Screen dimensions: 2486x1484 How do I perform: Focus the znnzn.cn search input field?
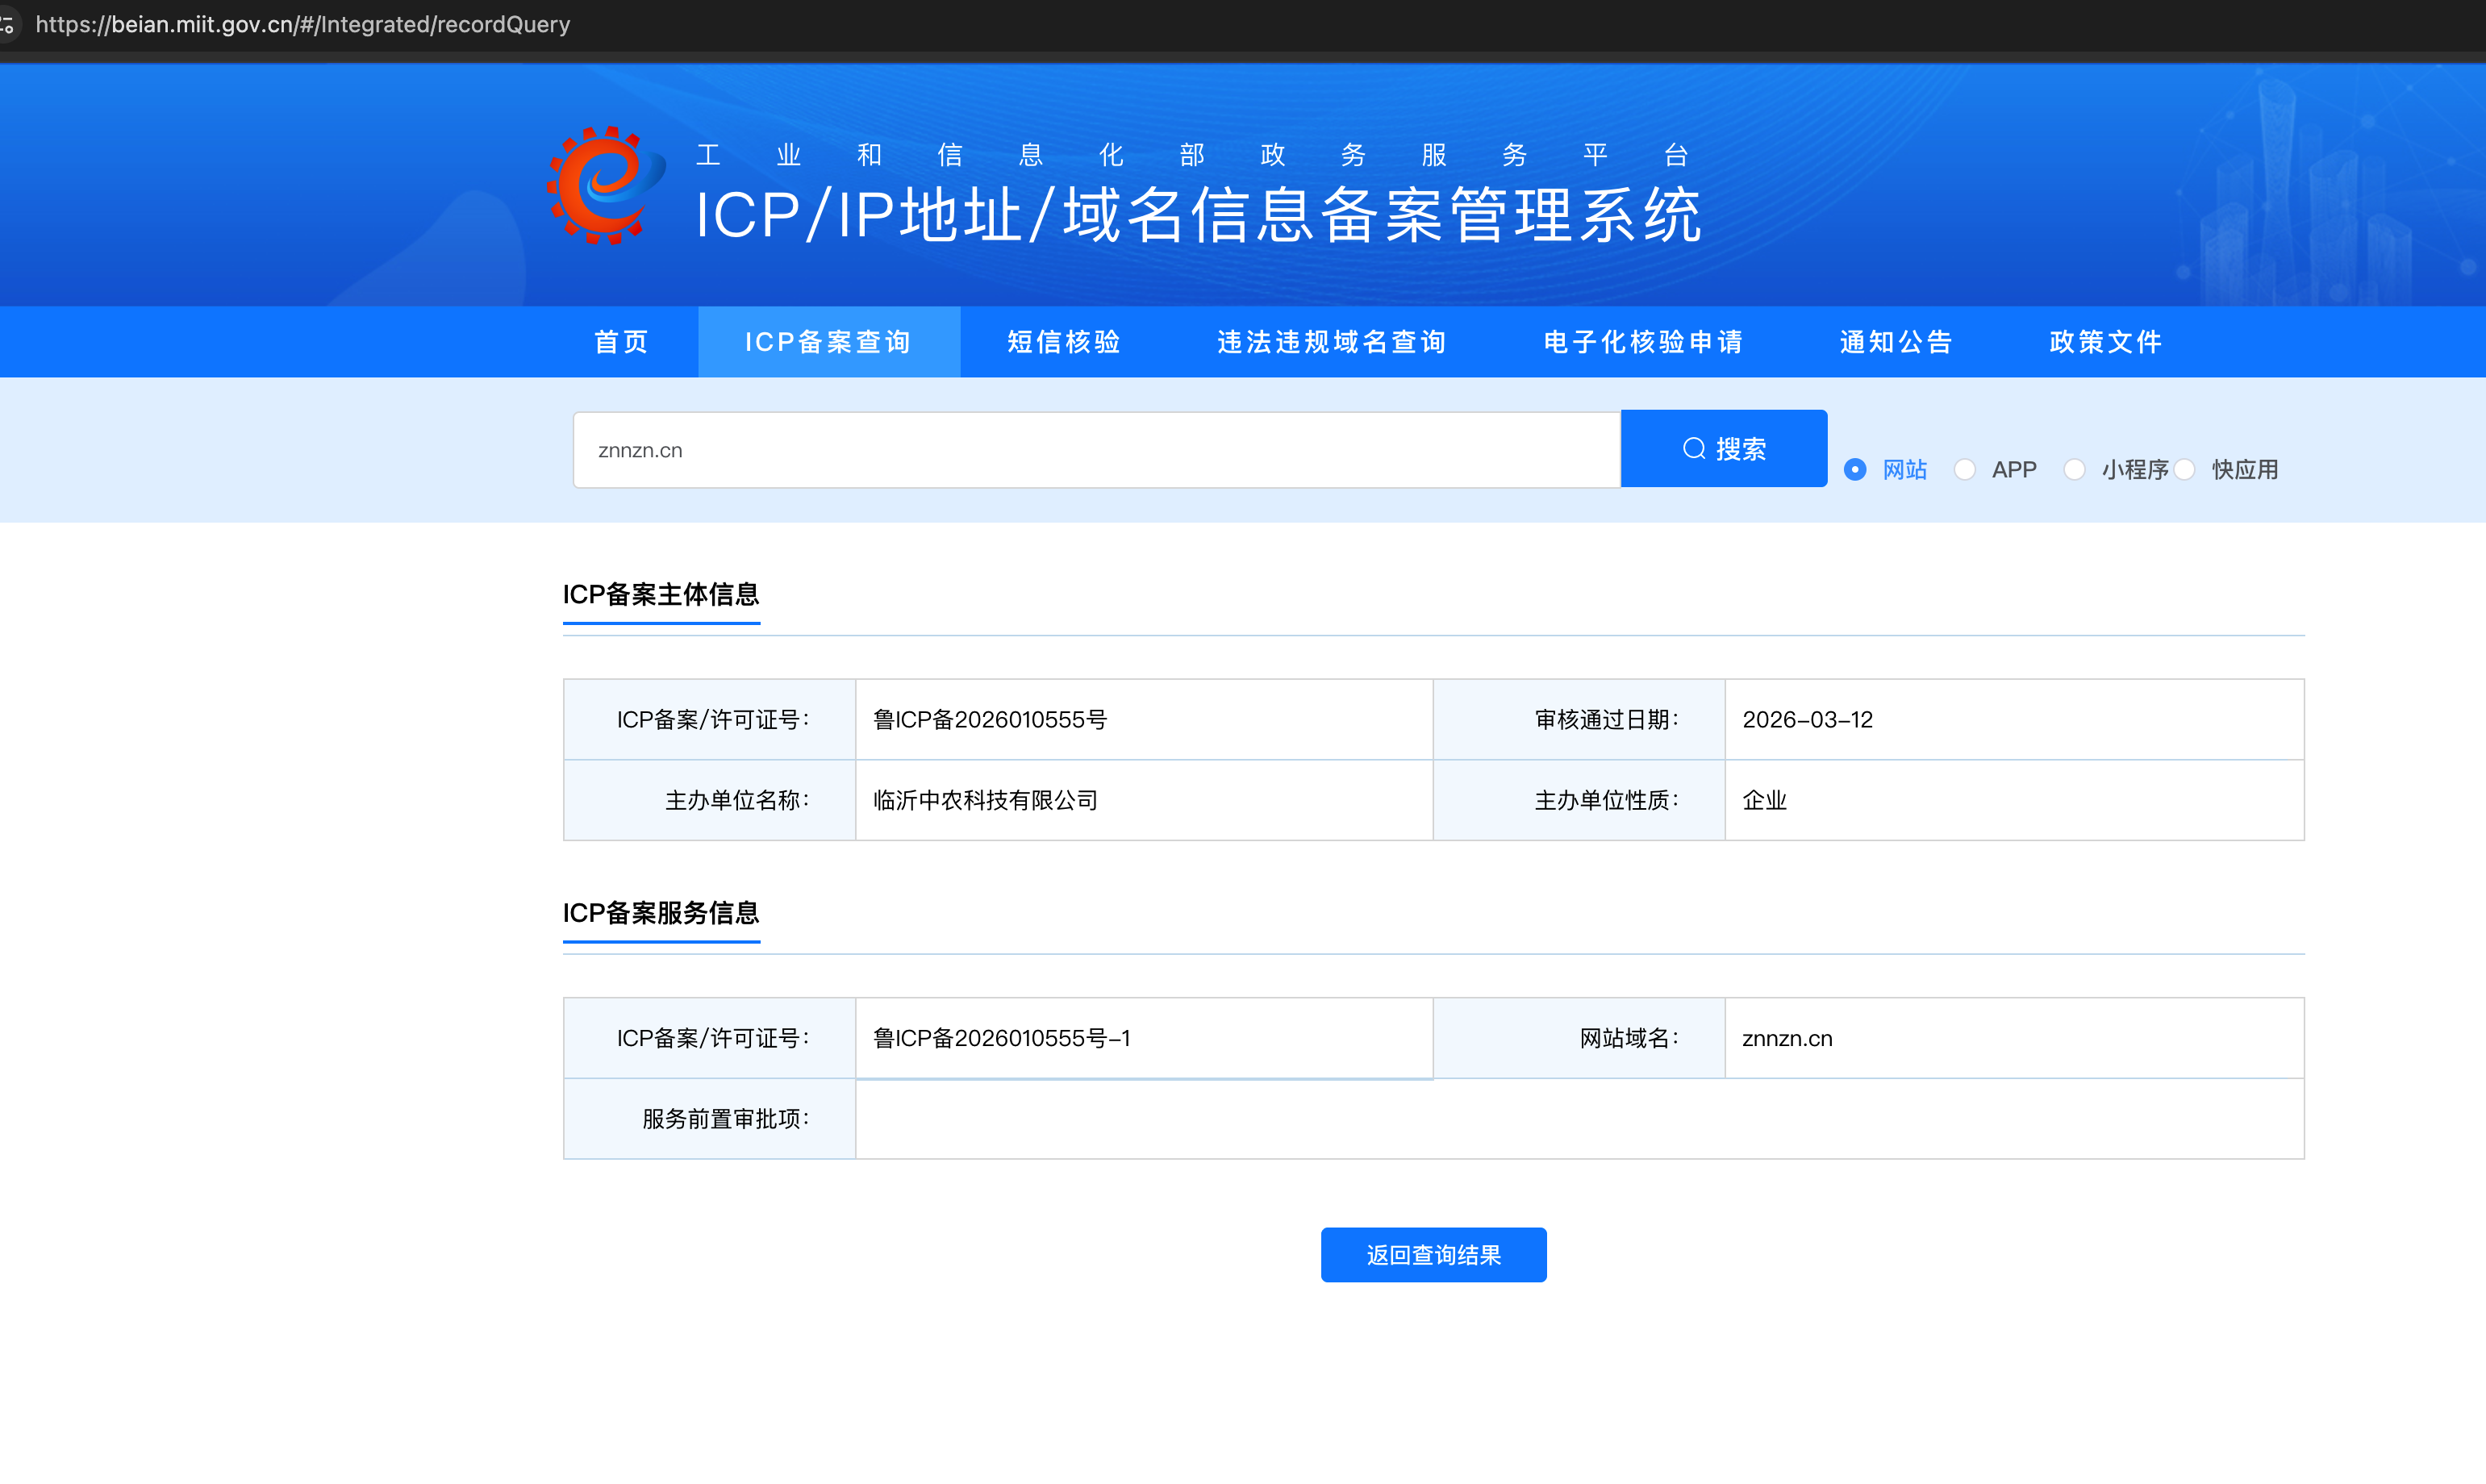1095,450
